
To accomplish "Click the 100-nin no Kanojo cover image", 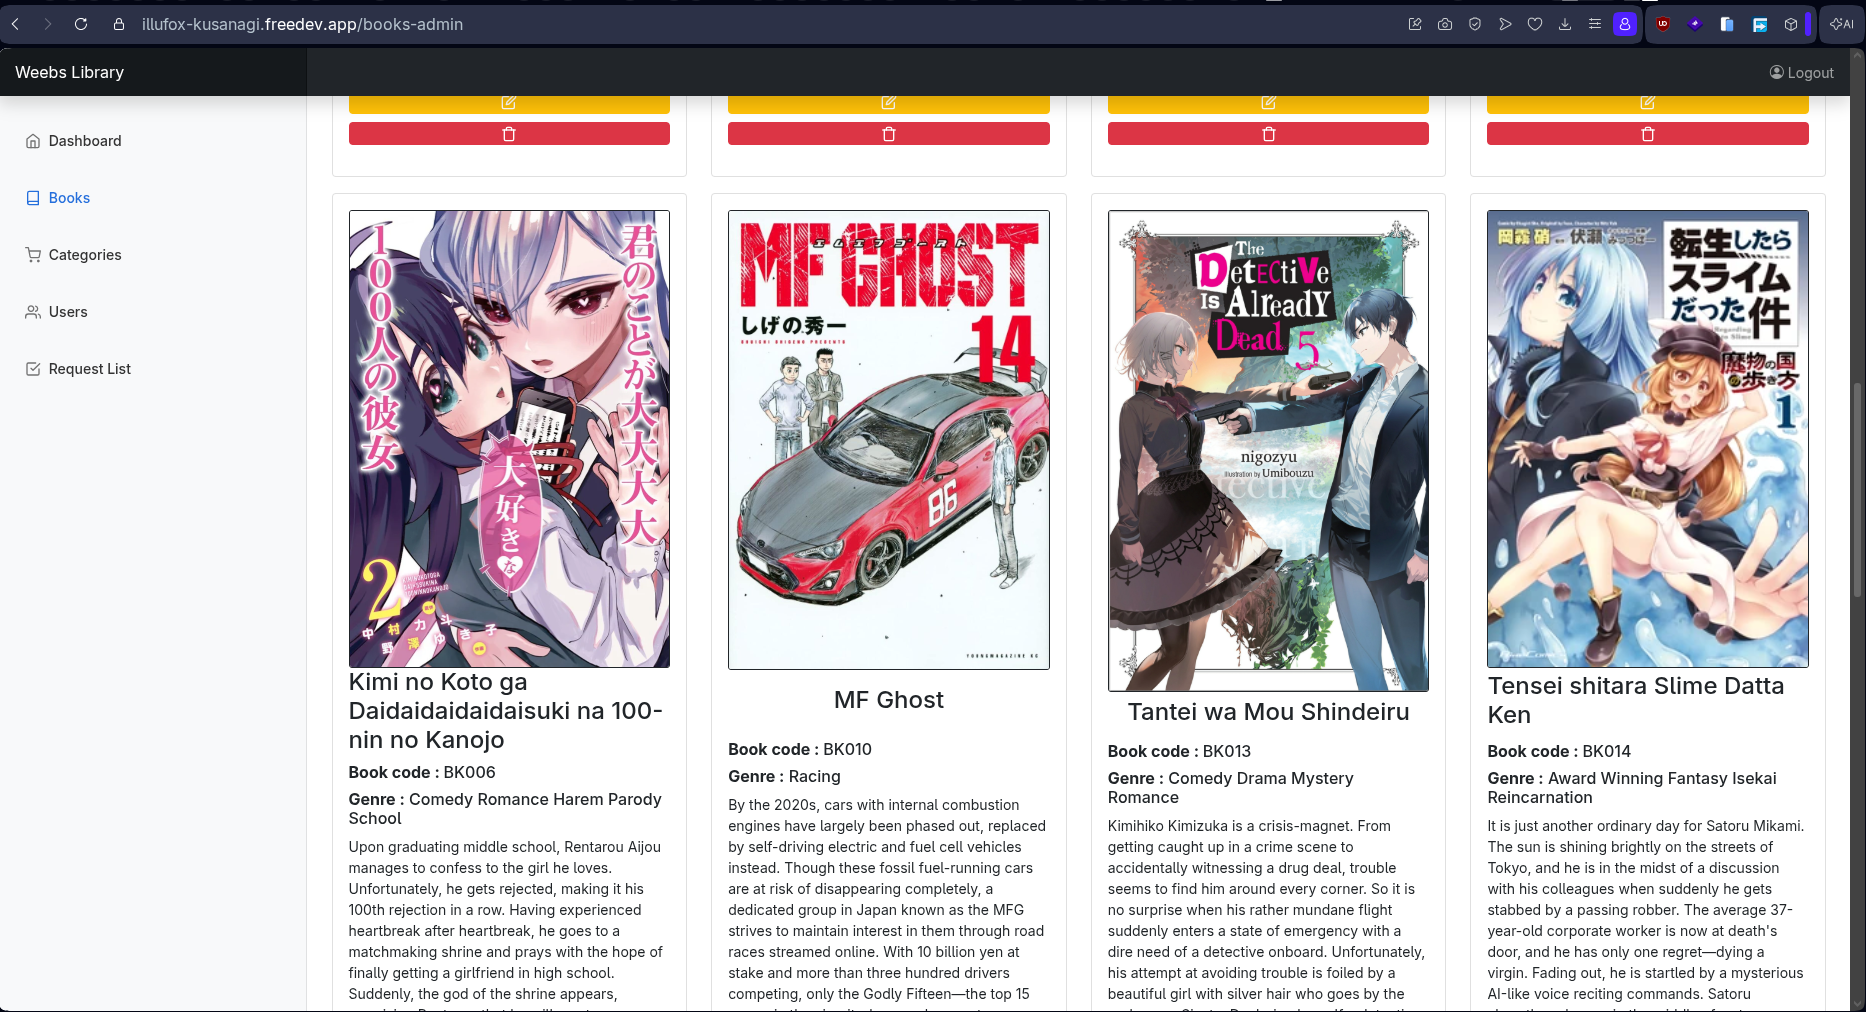I will tap(509, 439).
